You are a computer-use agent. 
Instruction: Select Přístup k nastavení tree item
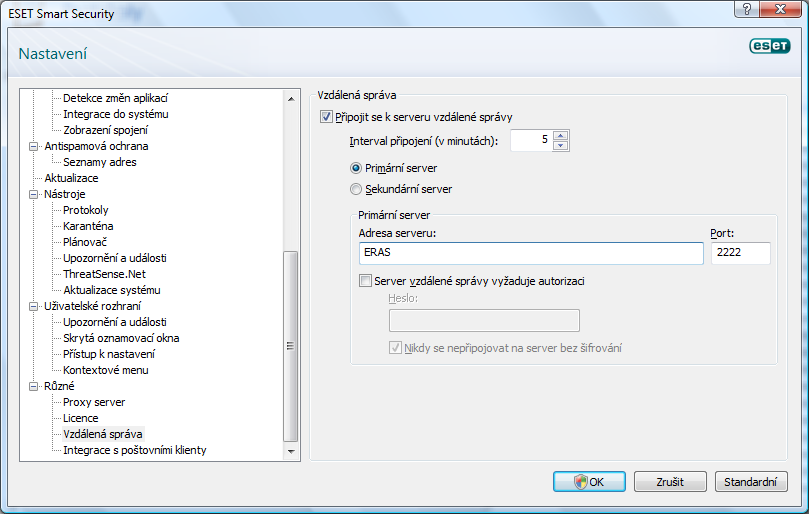(109, 354)
